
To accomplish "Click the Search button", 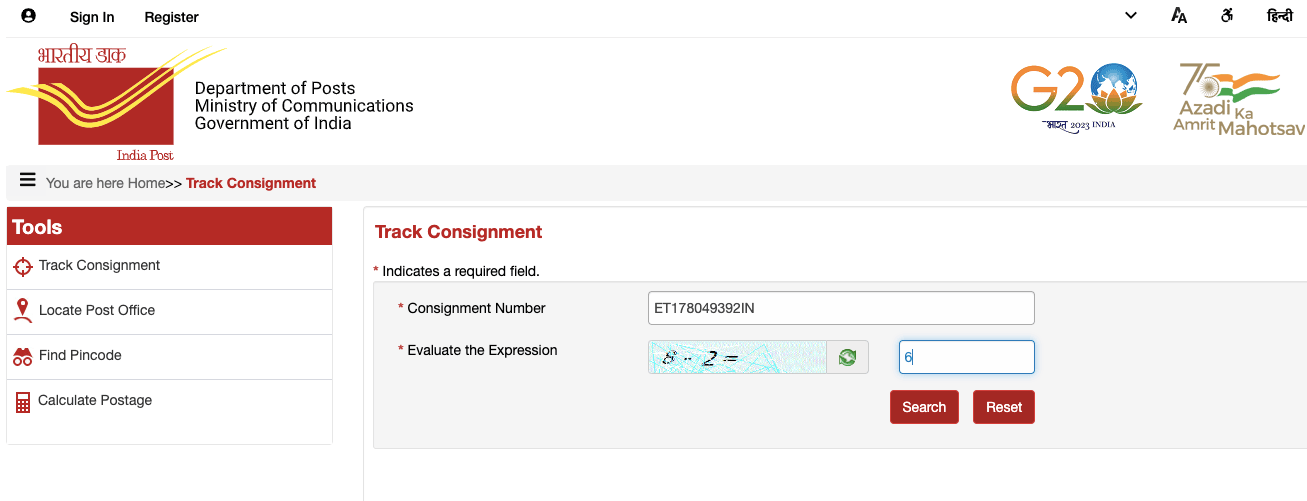I will [x=924, y=407].
